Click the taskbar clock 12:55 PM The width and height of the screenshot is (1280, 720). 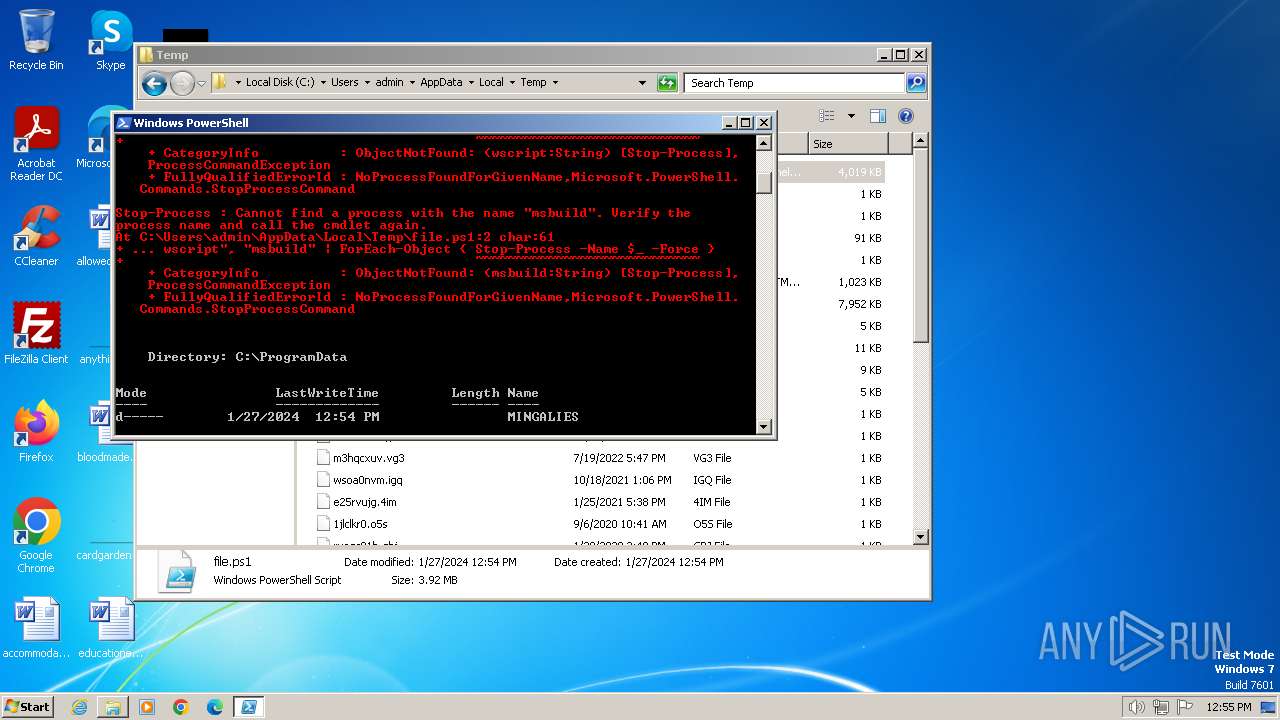coord(1228,707)
